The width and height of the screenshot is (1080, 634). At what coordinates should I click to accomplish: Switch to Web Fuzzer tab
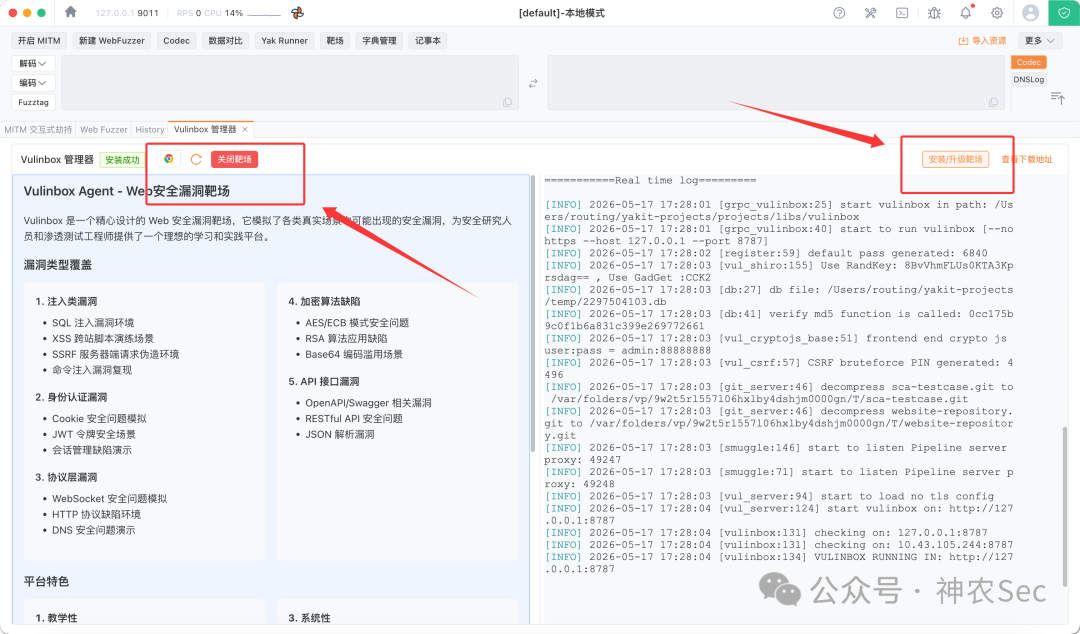pos(103,130)
